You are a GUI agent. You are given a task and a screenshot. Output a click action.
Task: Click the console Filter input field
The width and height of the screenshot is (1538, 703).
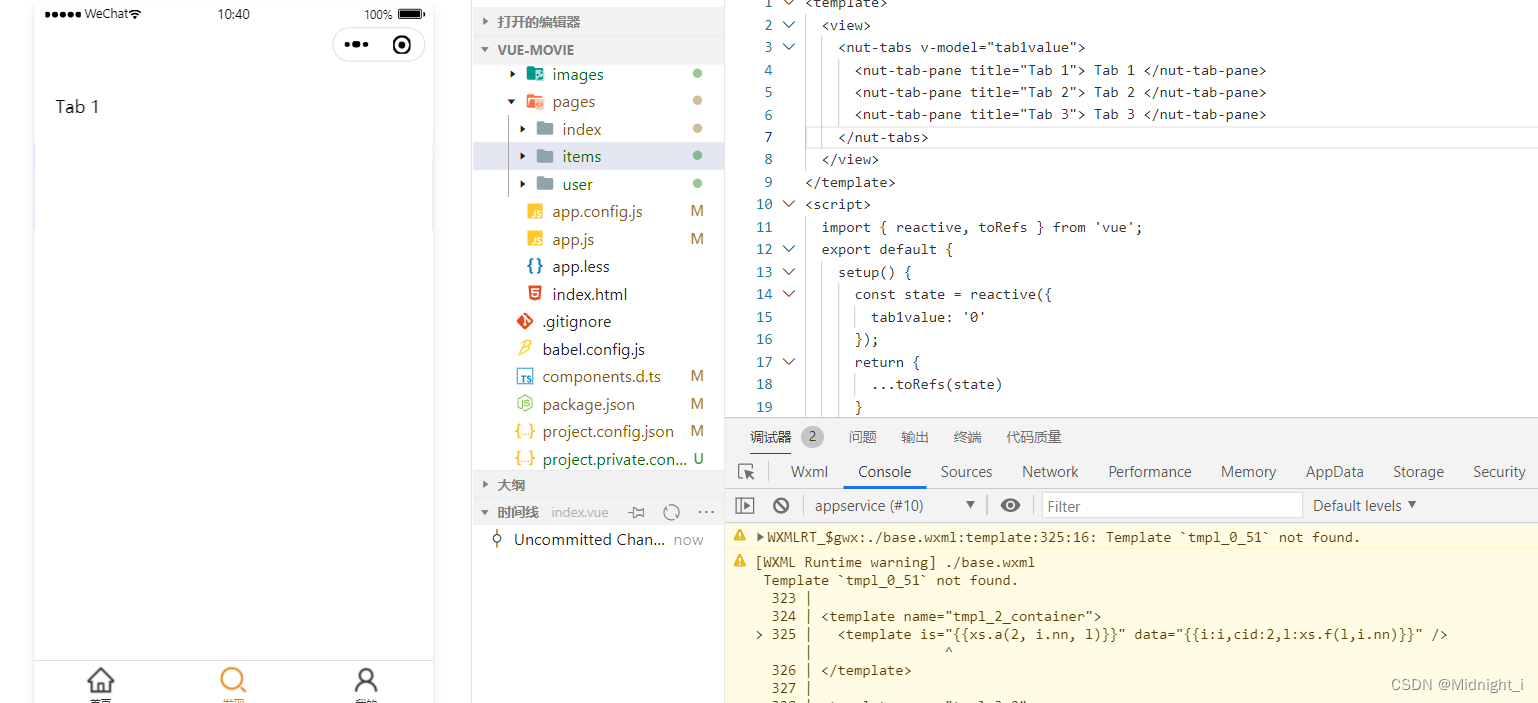[x=1172, y=506]
